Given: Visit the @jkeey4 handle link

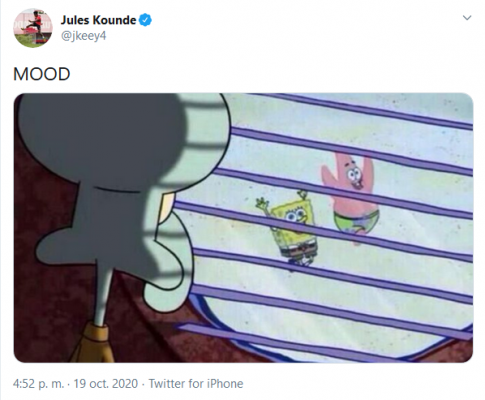Looking at the screenshot, I should (83, 36).
